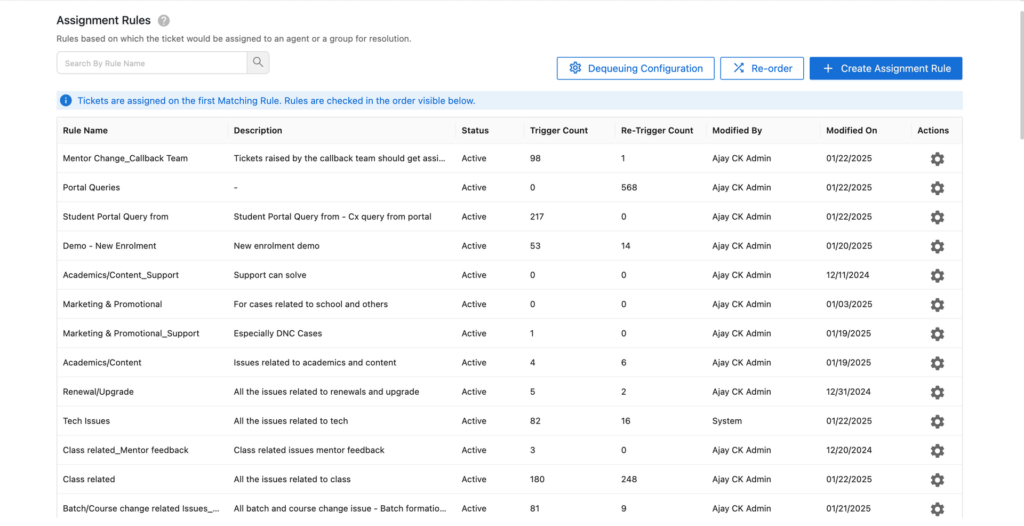Image resolution: width=1024 pixels, height=526 pixels.
Task: Click the Modified By column header
Action: (737, 131)
